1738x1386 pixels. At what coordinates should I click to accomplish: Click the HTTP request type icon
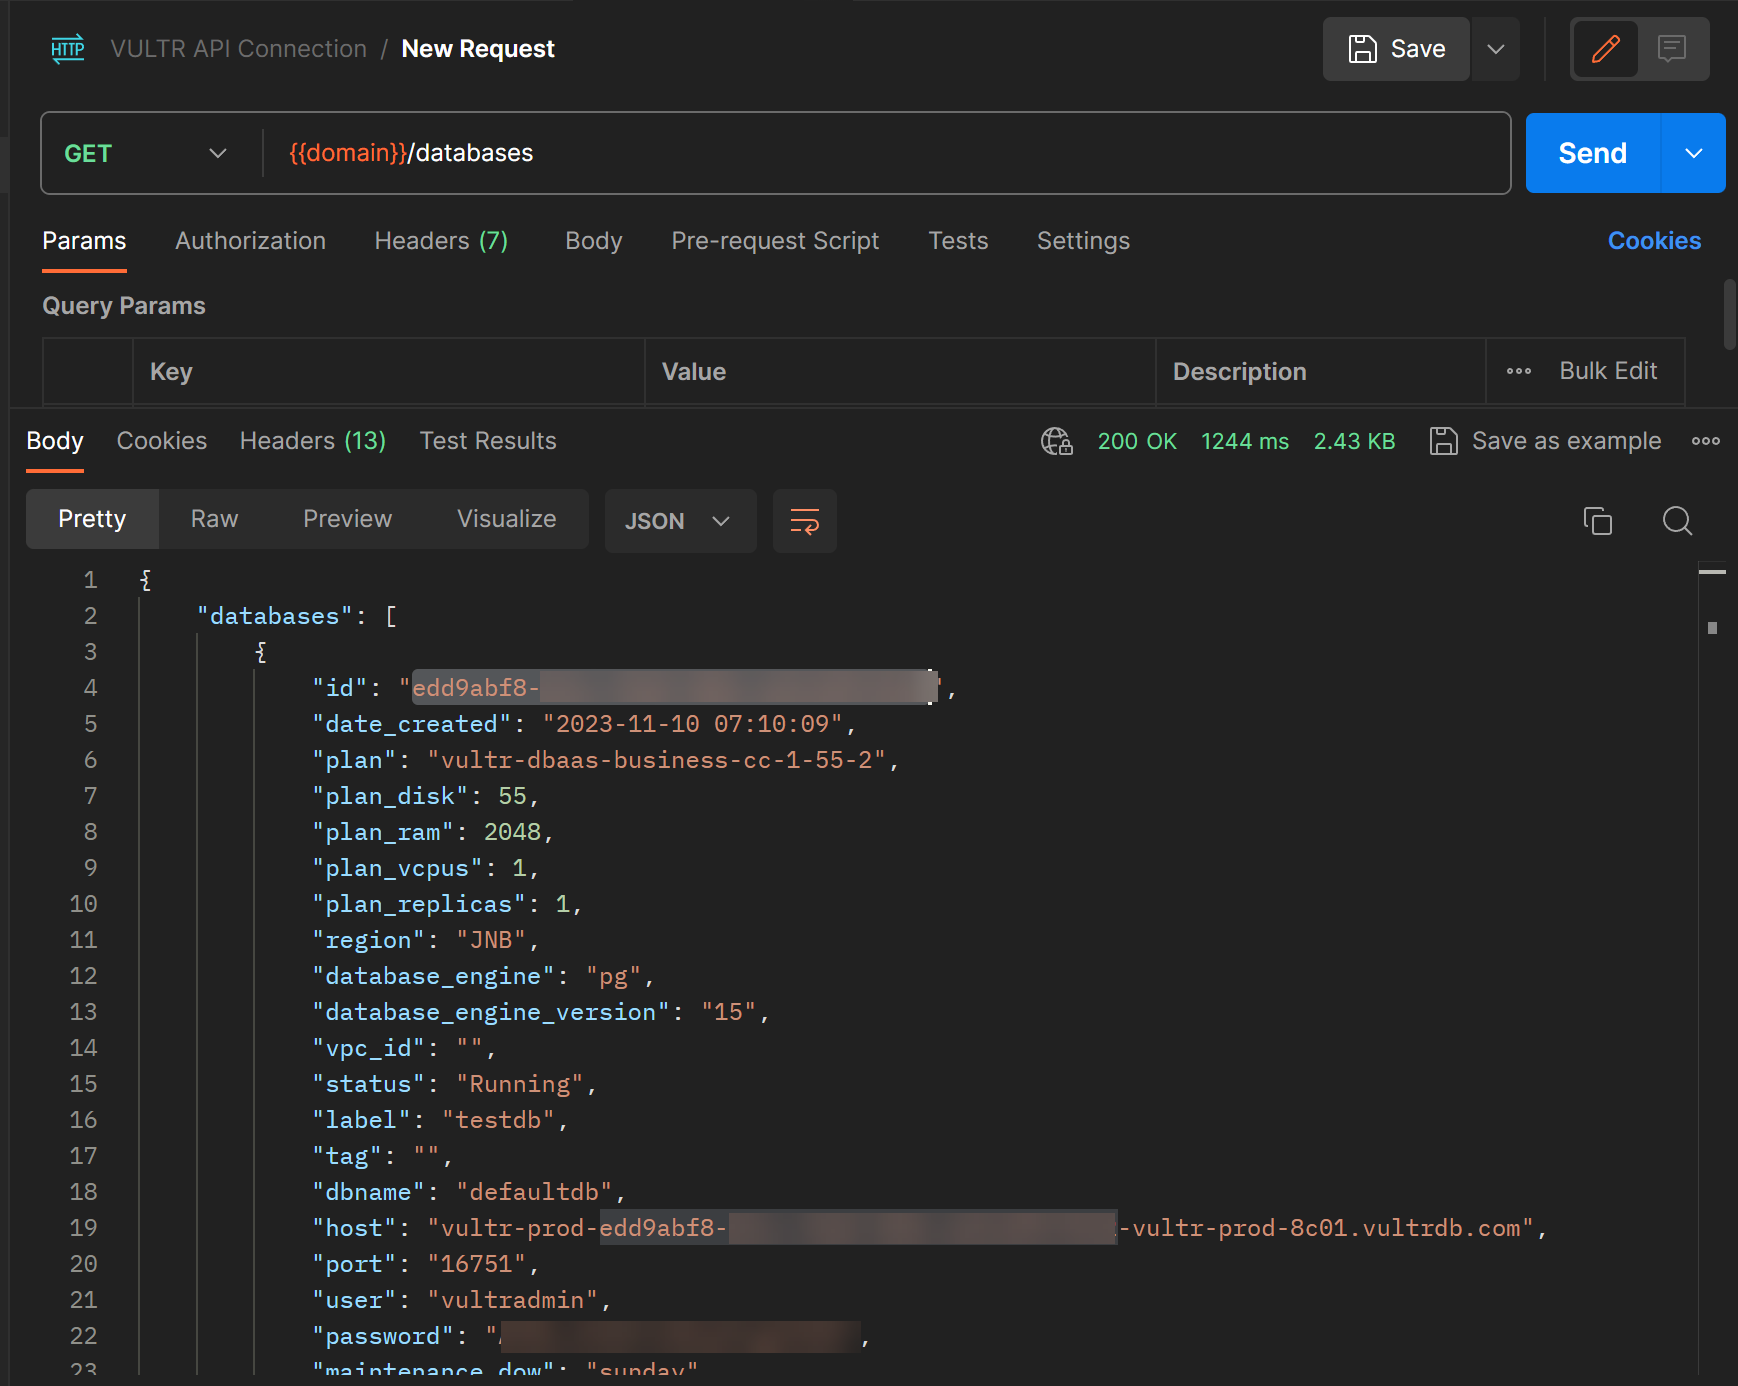(x=68, y=48)
